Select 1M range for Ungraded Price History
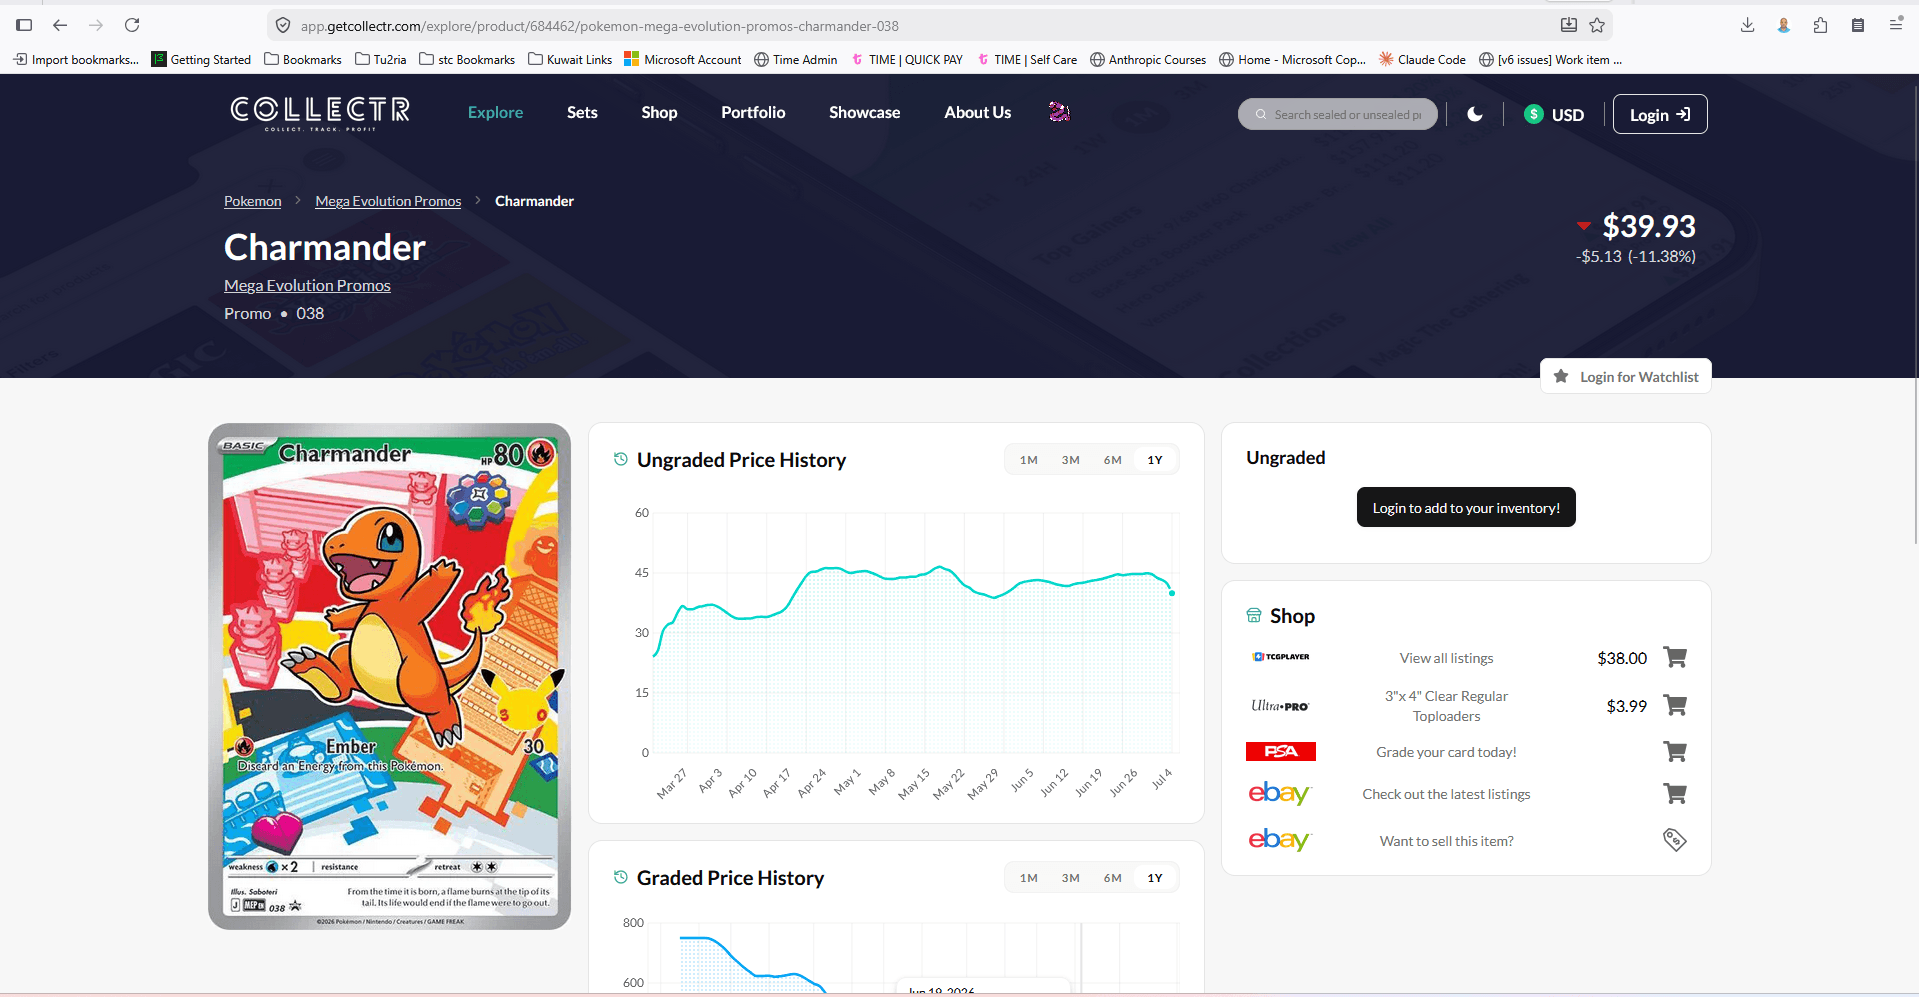Image resolution: width=1919 pixels, height=997 pixels. (1029, 460)
